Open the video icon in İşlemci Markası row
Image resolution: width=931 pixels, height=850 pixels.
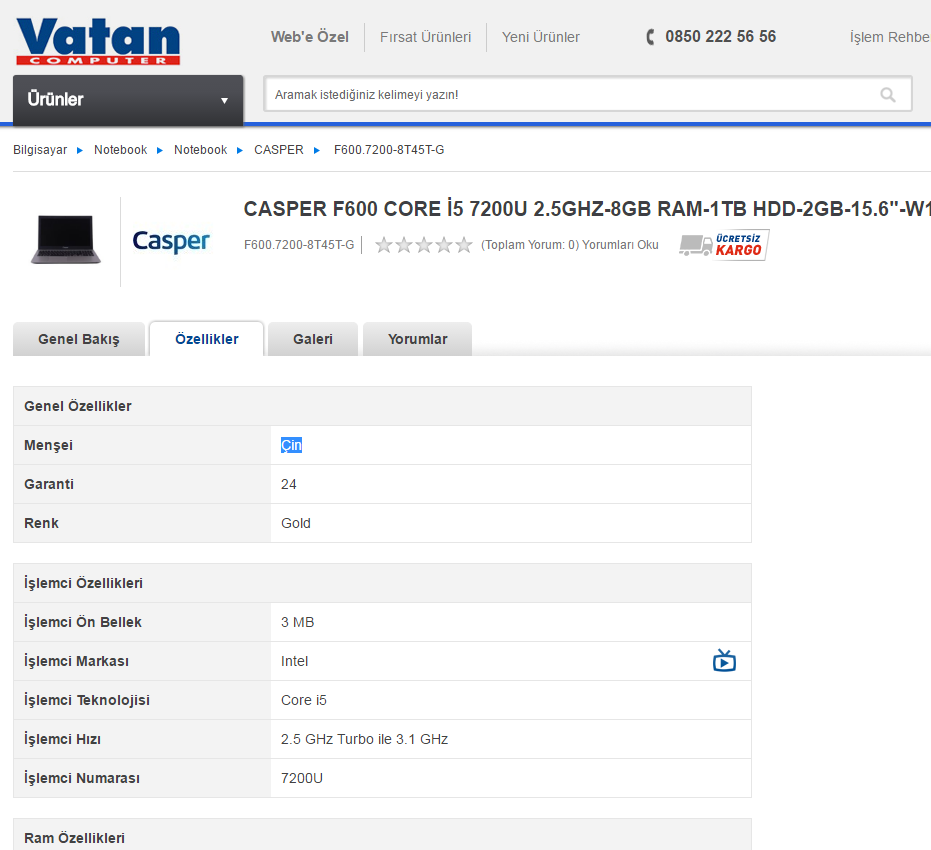724,660
